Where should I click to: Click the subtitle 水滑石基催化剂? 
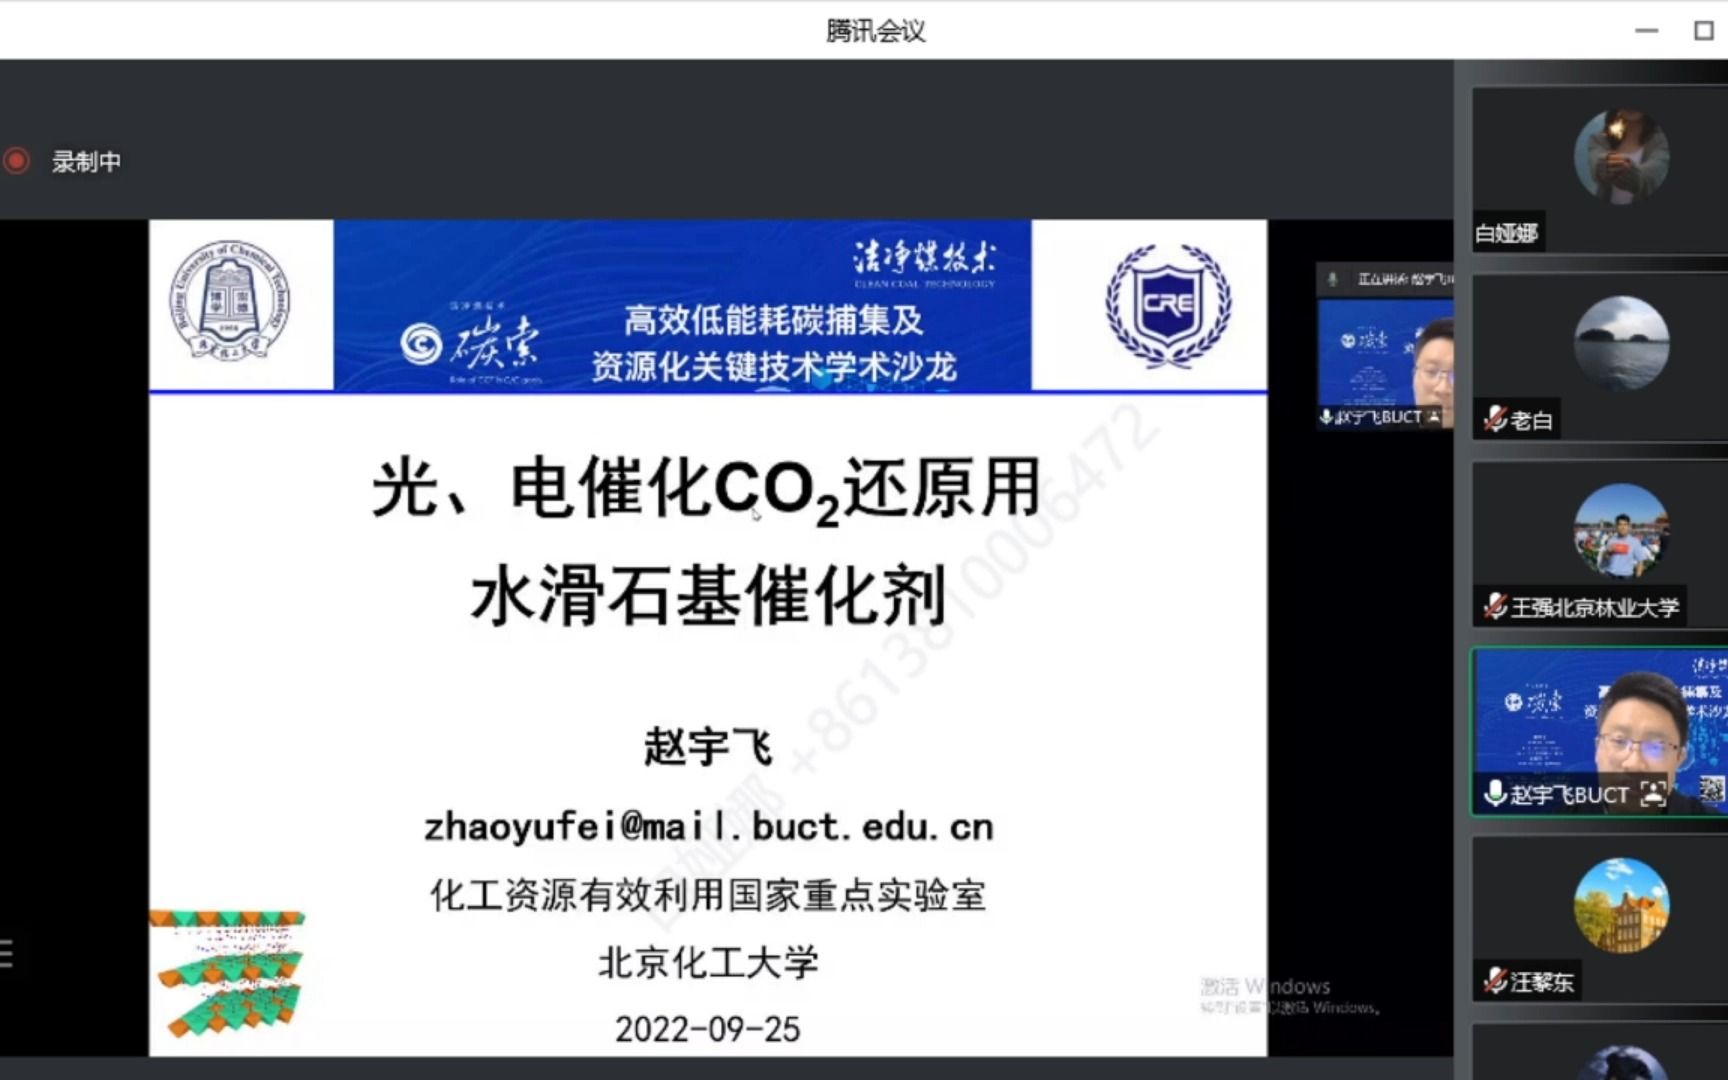coord(708,596)
